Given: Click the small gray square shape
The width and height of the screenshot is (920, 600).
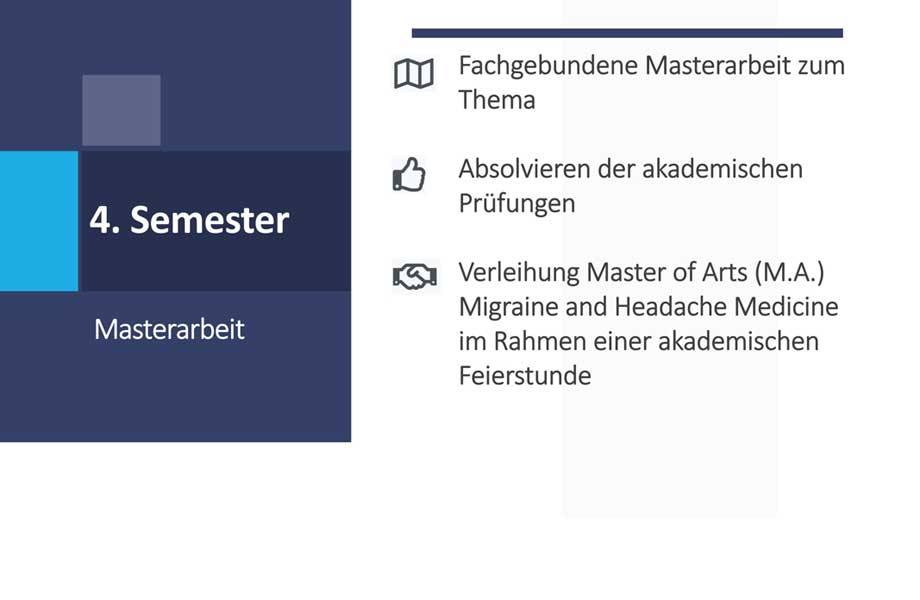Looking at the screenshot, I should 121,110.
